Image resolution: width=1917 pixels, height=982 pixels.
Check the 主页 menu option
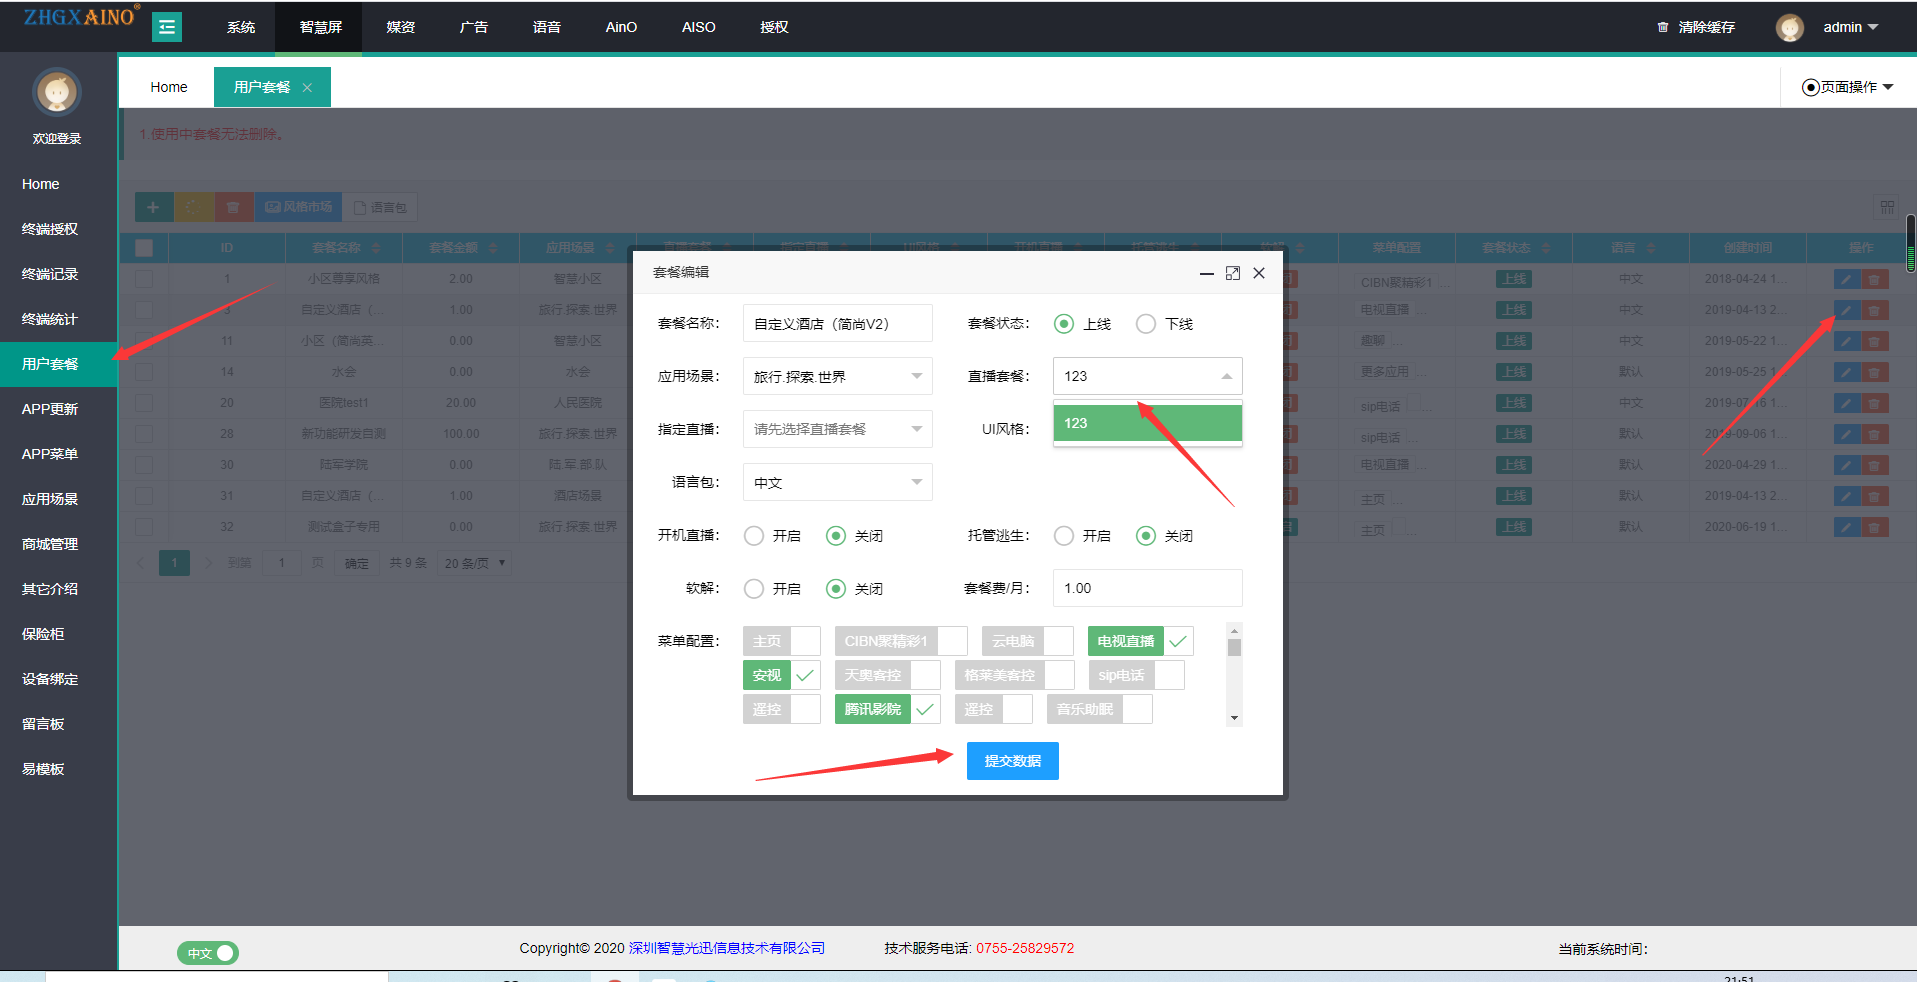[x=805, y=641]
